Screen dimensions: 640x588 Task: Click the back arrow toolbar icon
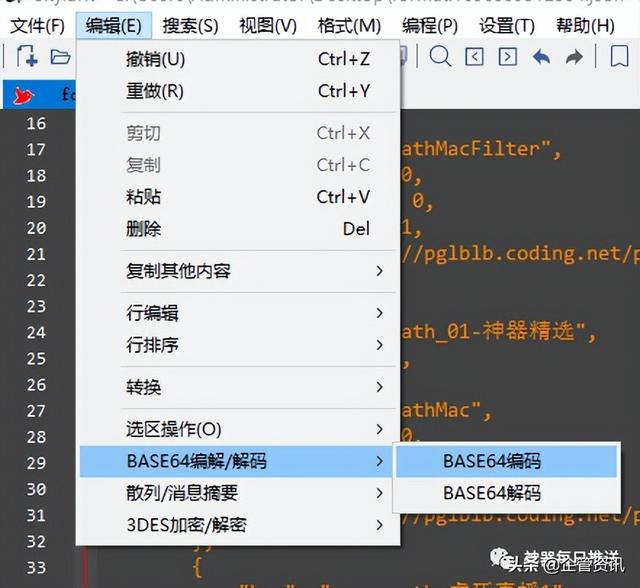point(541,57)
